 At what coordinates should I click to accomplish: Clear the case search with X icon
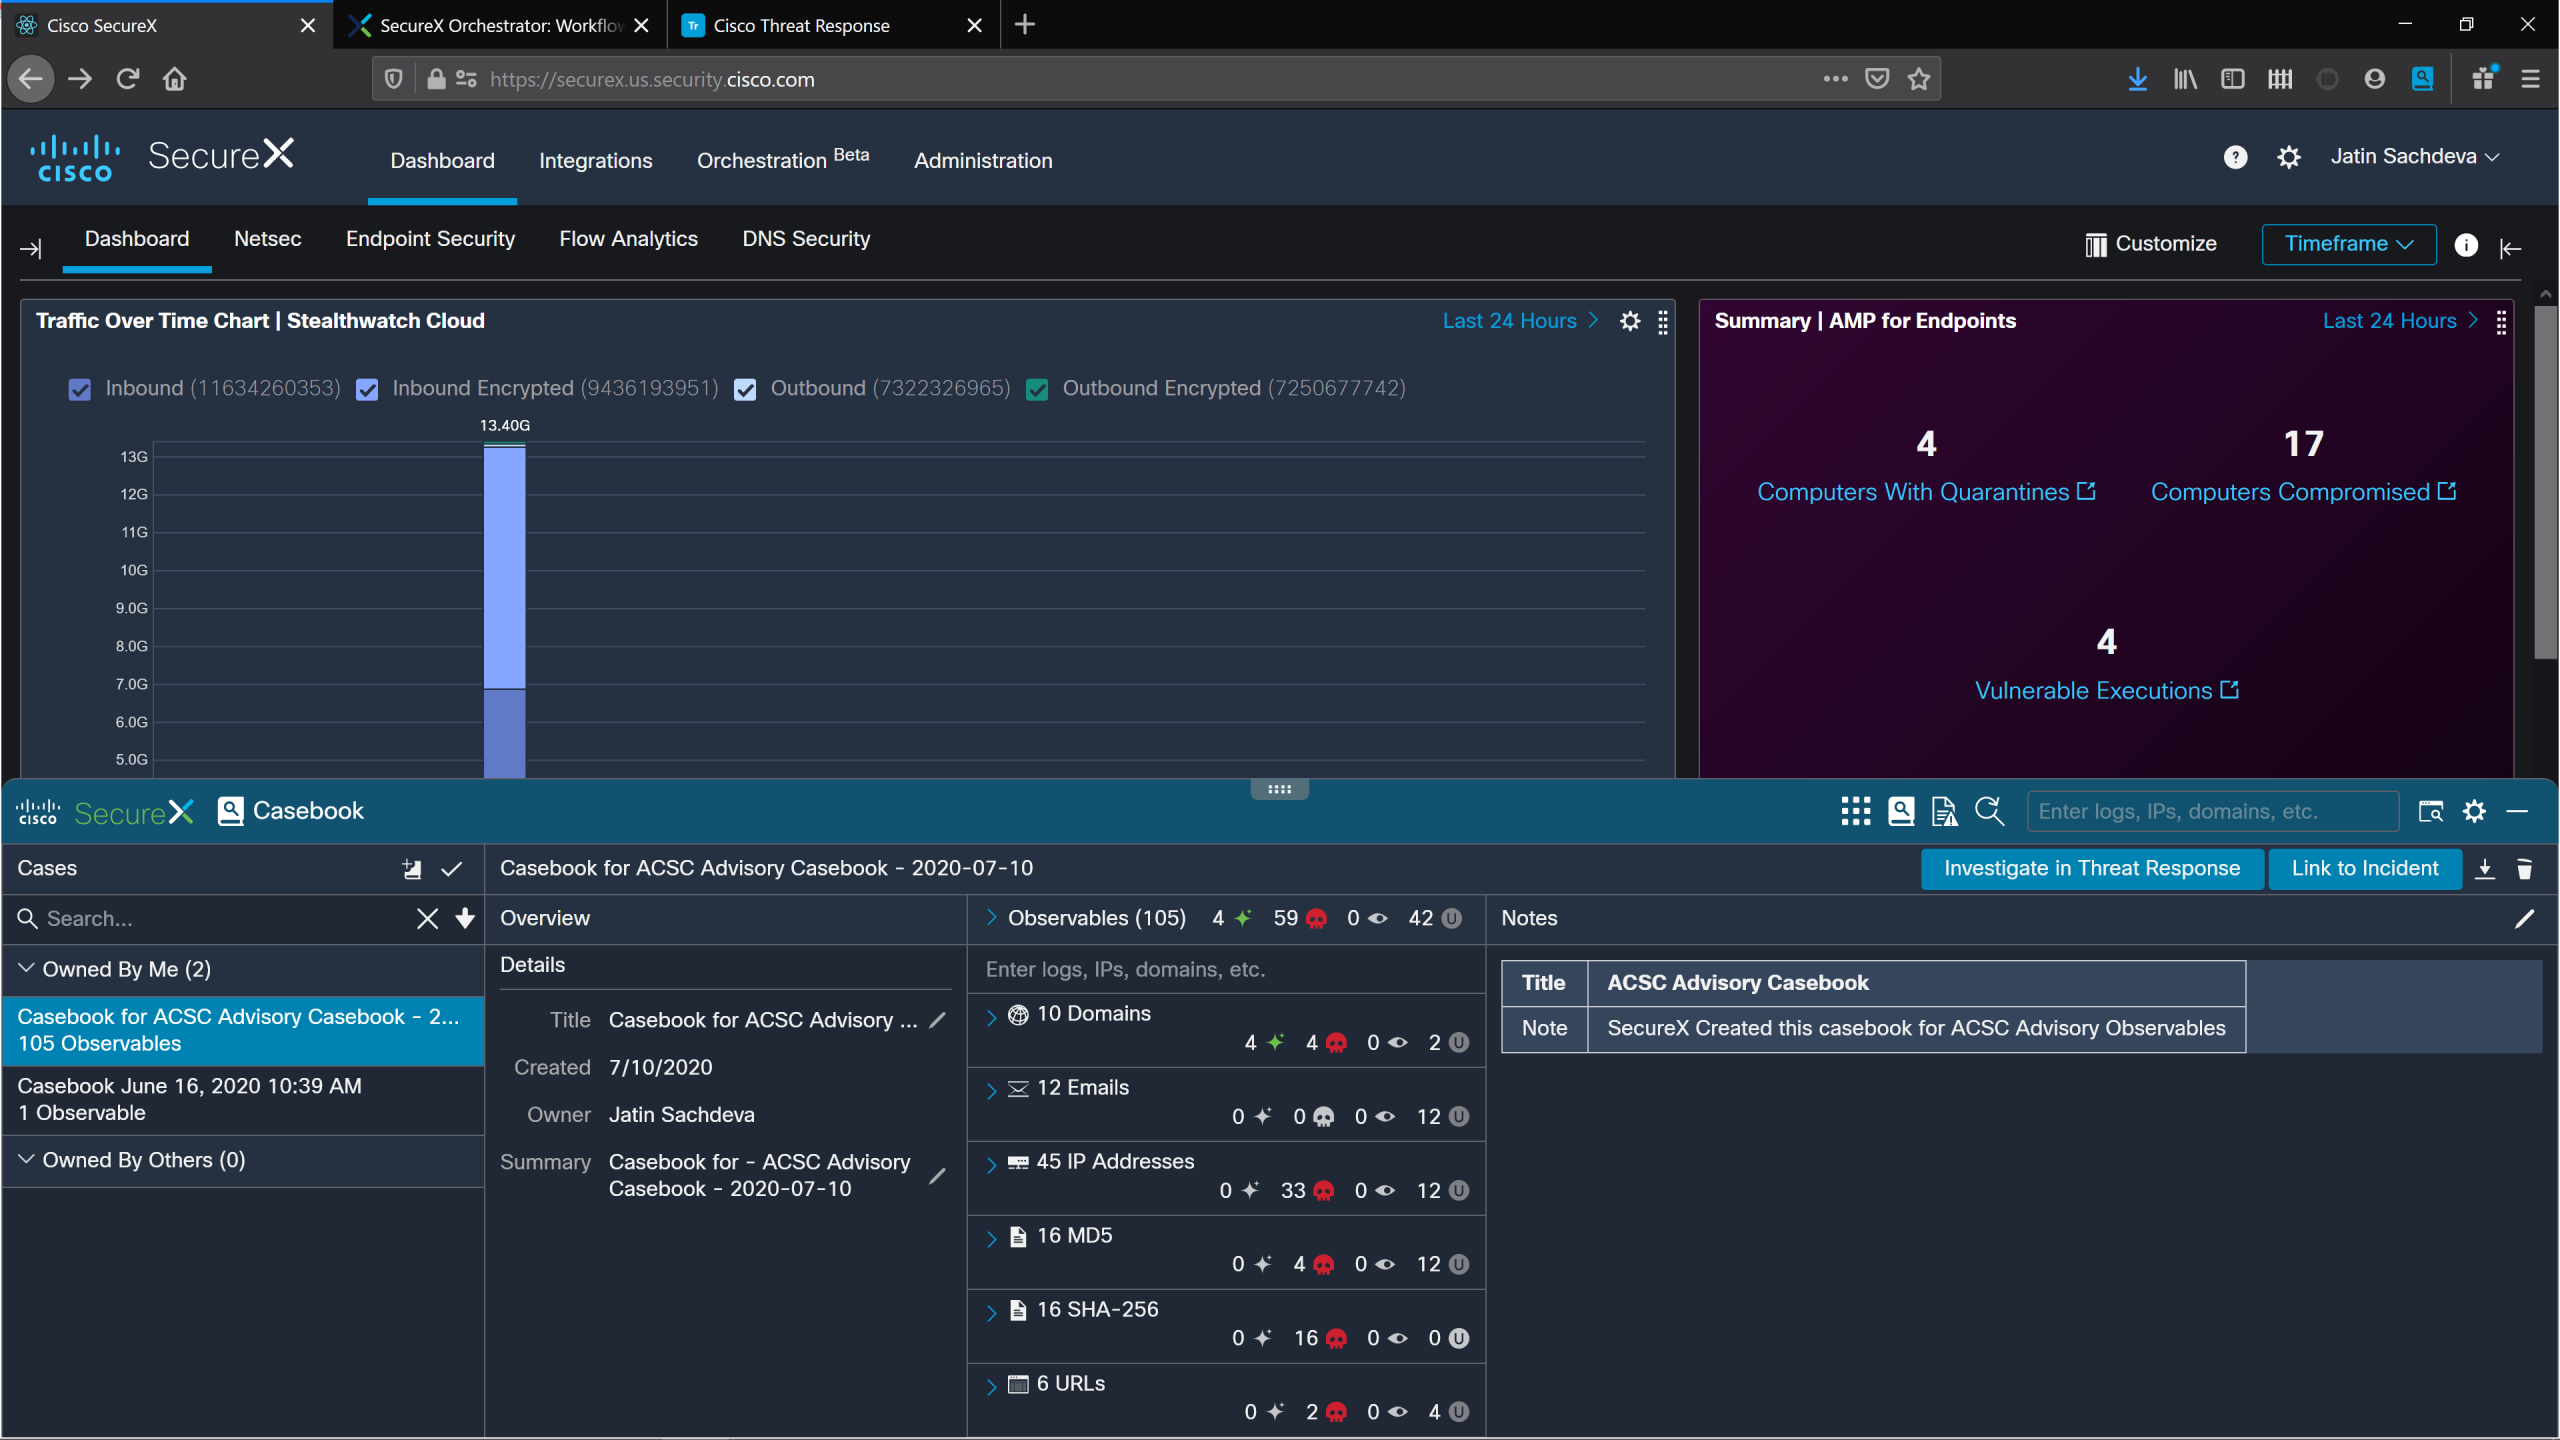[x=427, y=919]
